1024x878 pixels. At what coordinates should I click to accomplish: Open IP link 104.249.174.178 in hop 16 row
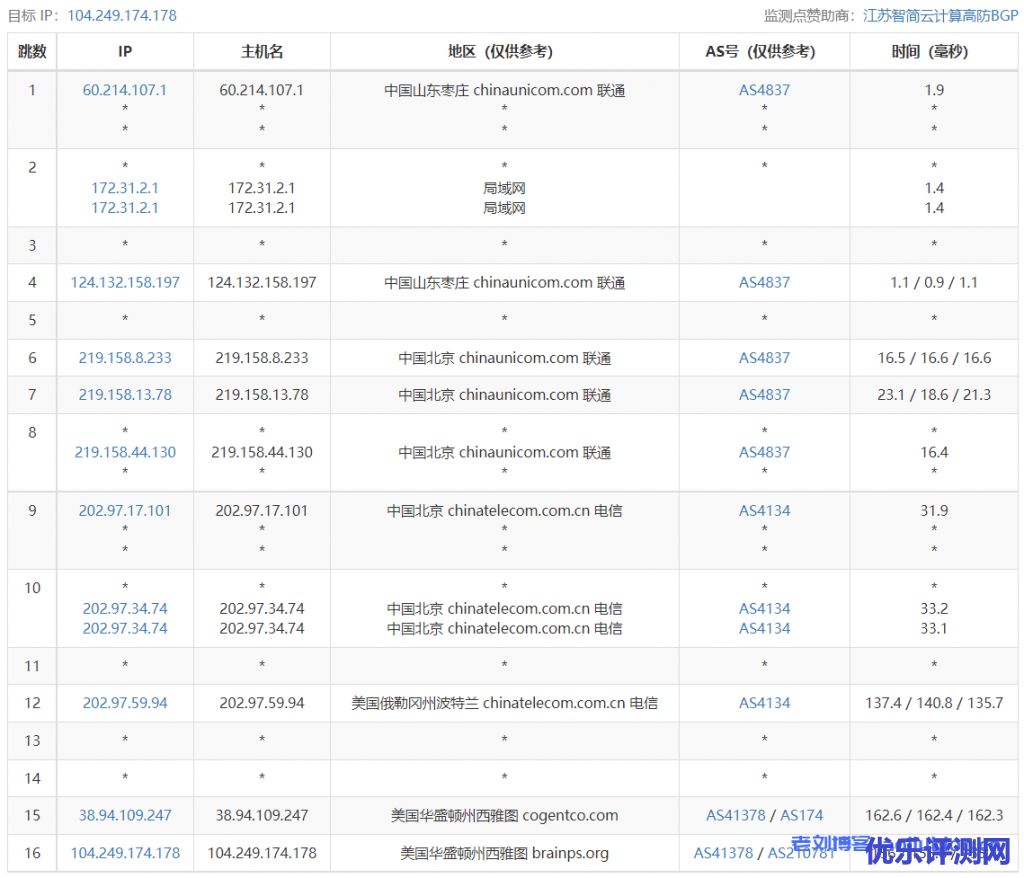coord(125,853)
